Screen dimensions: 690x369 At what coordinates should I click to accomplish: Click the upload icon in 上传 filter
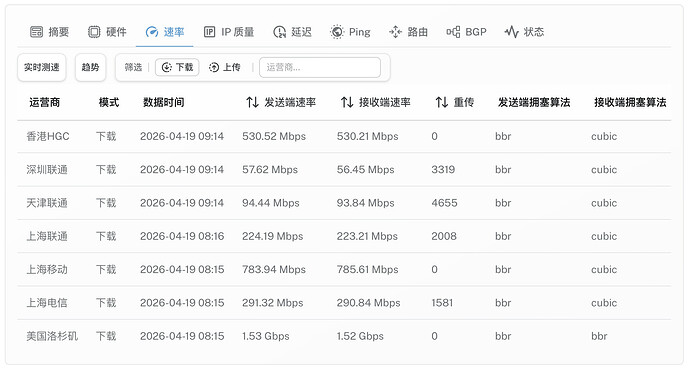pyautogui.click(x=214, y=67)
